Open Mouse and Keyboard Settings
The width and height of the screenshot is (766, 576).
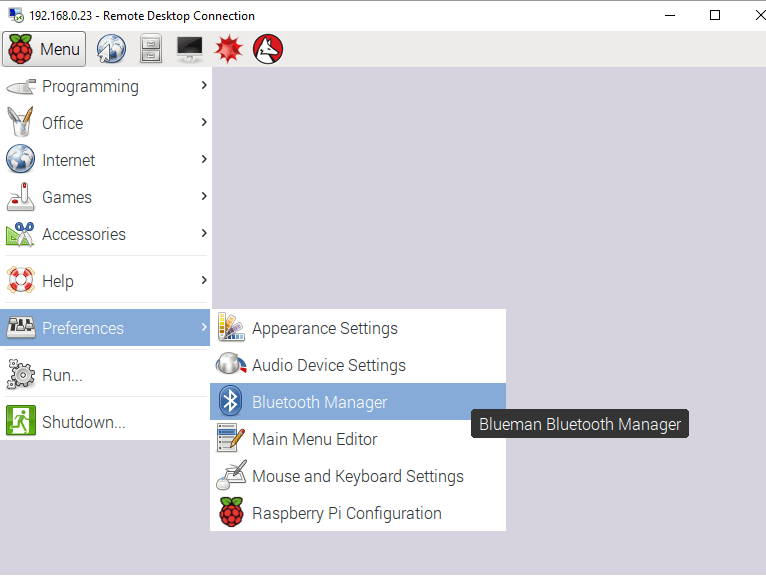coord(357,476)
